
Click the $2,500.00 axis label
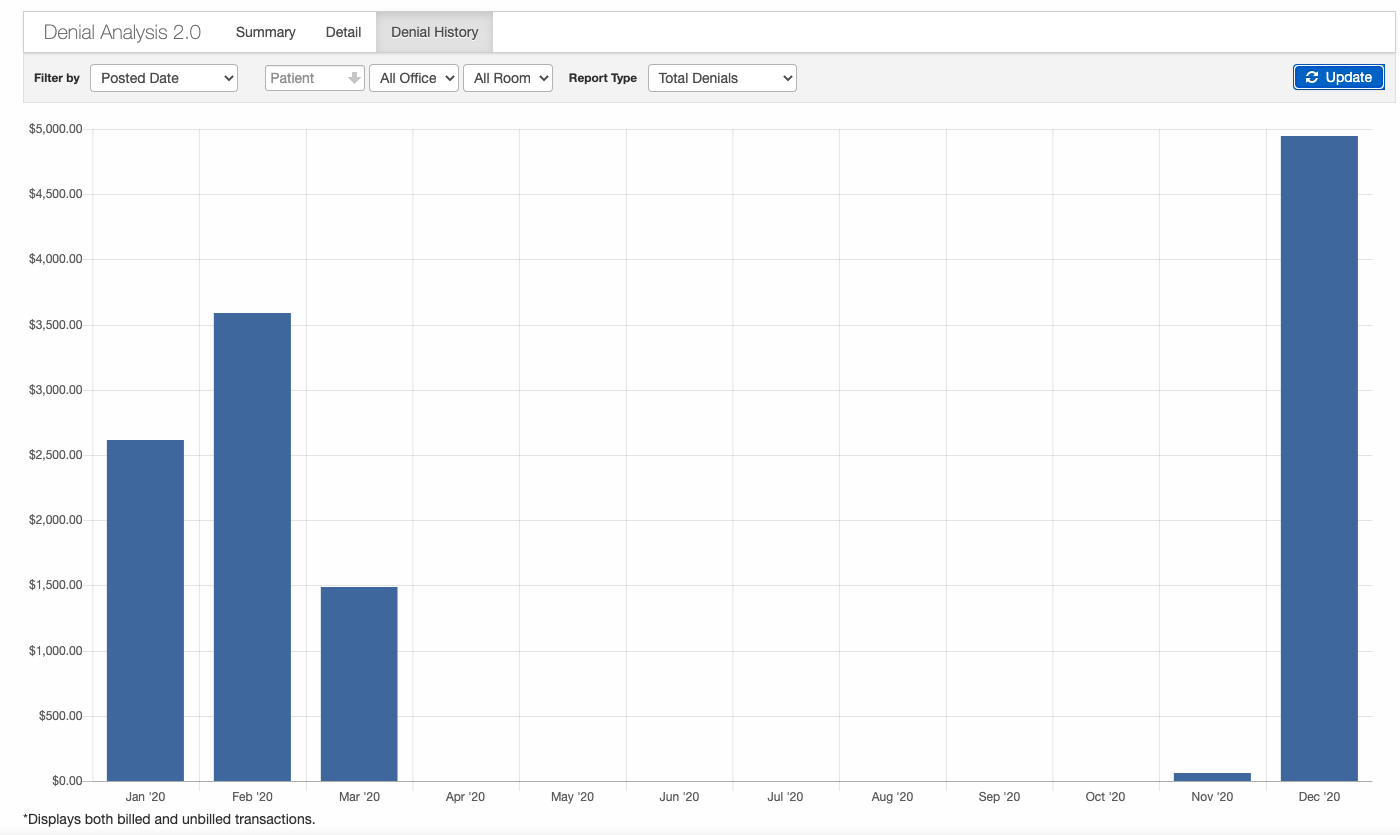click(56, 455)
